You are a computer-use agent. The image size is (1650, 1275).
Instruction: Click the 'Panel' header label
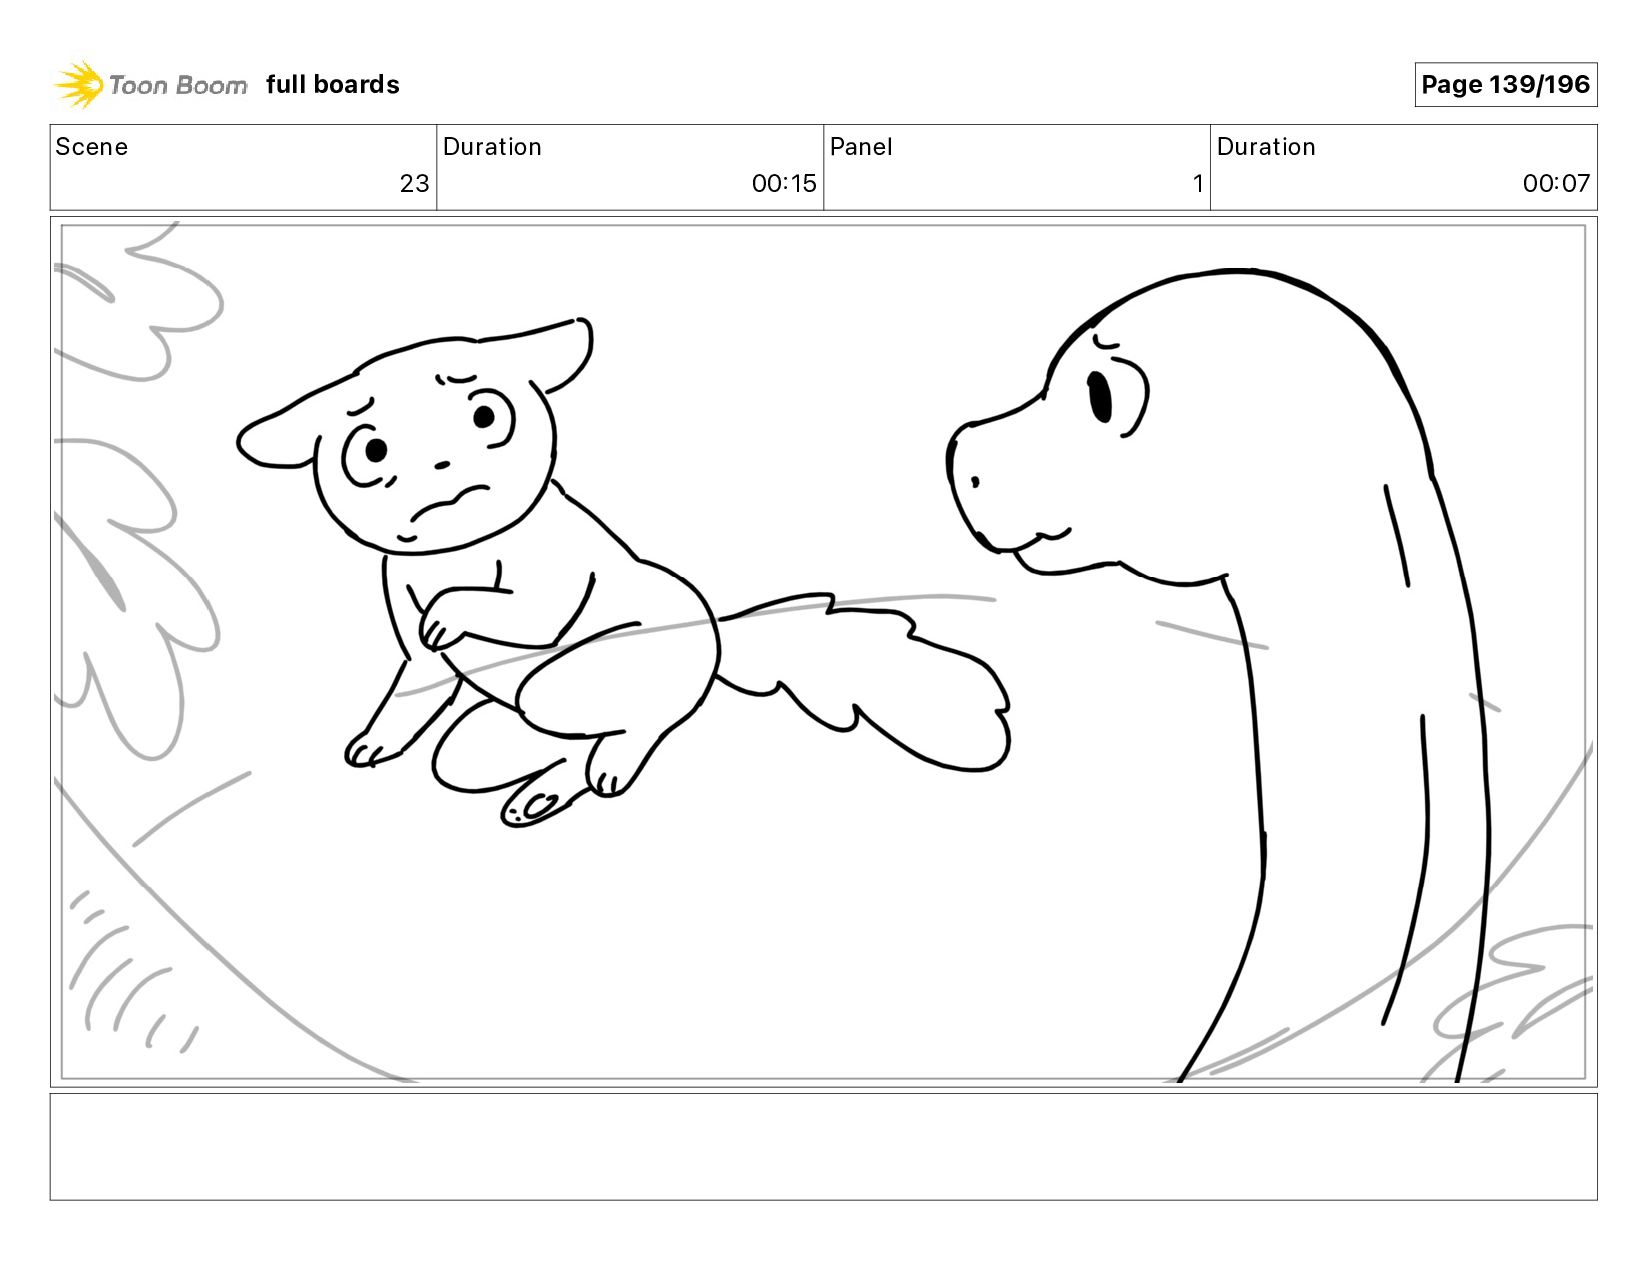861,147
